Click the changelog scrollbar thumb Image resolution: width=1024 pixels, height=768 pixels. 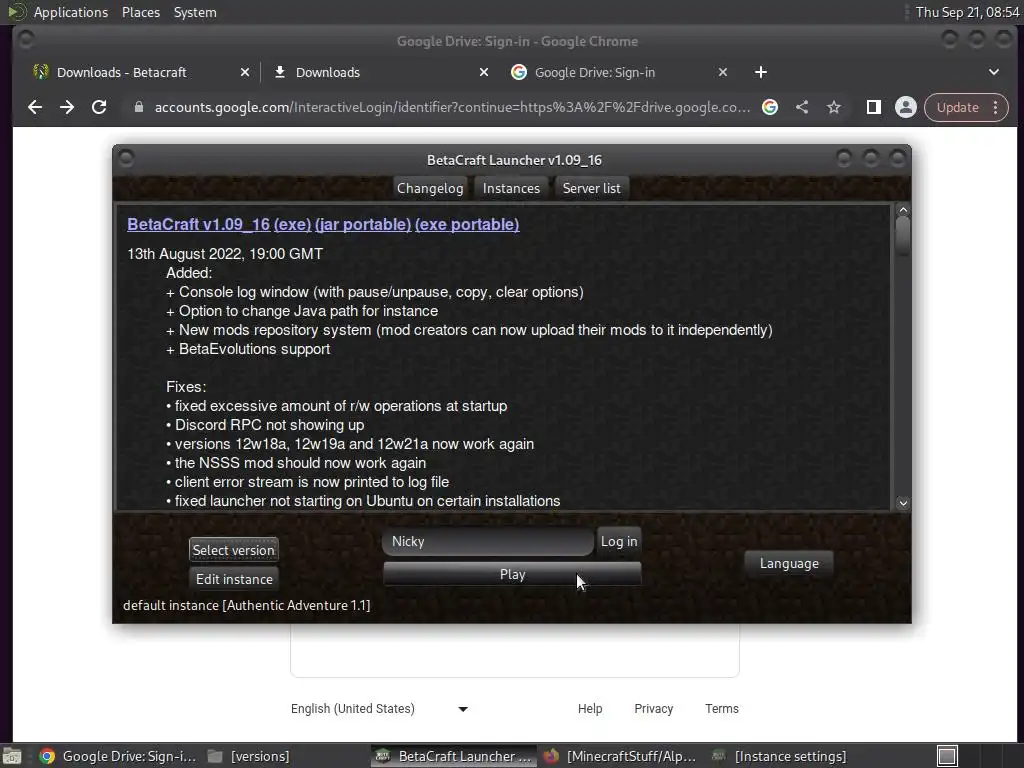(x=903, y=236)
